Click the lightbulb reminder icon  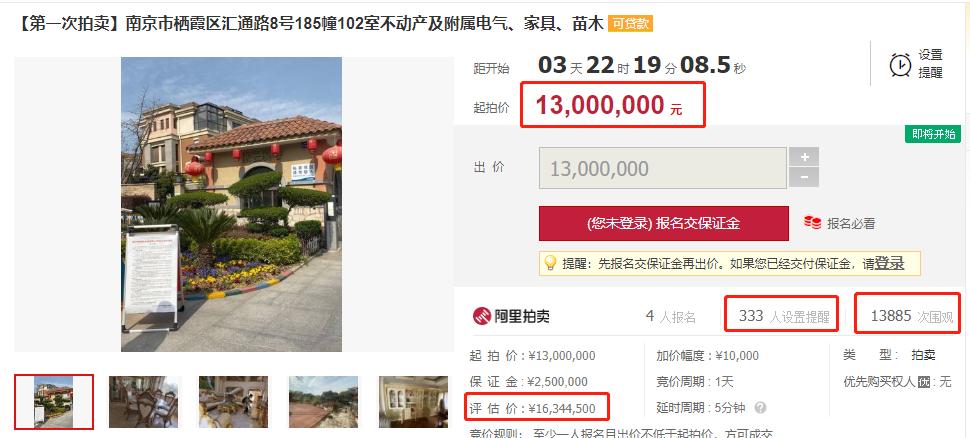point(549,264)
